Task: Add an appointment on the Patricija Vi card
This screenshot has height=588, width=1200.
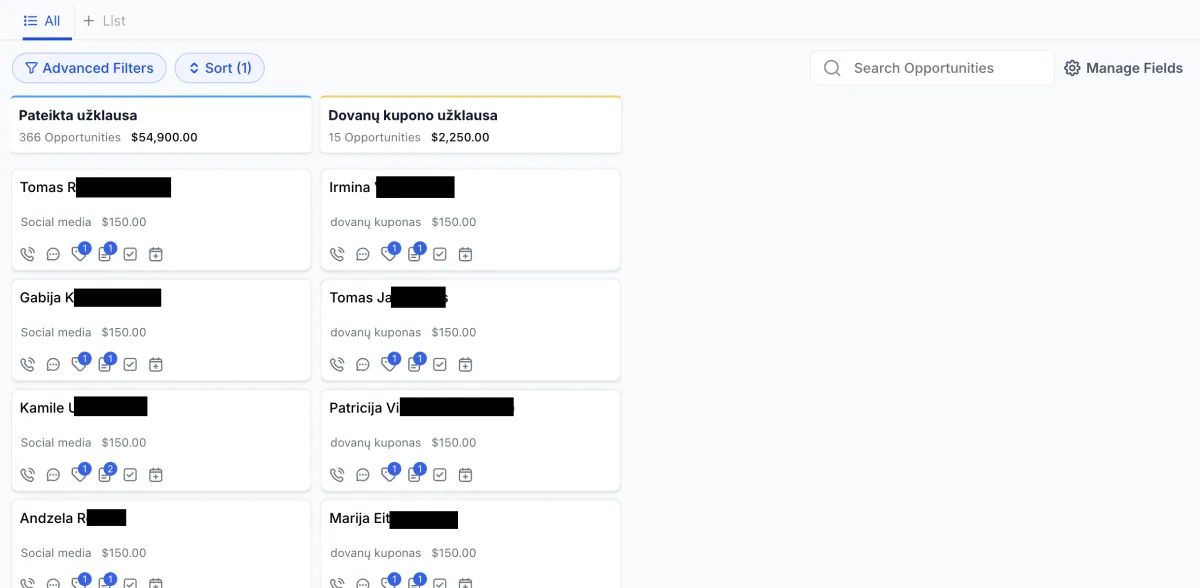Action: (x=465, y=474)
